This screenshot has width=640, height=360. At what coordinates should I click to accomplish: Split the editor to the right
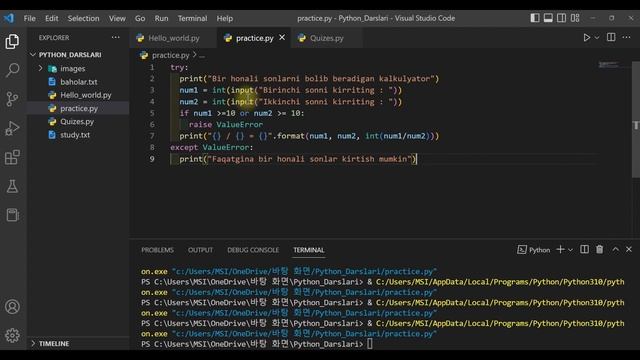click(x=611, y=38)
